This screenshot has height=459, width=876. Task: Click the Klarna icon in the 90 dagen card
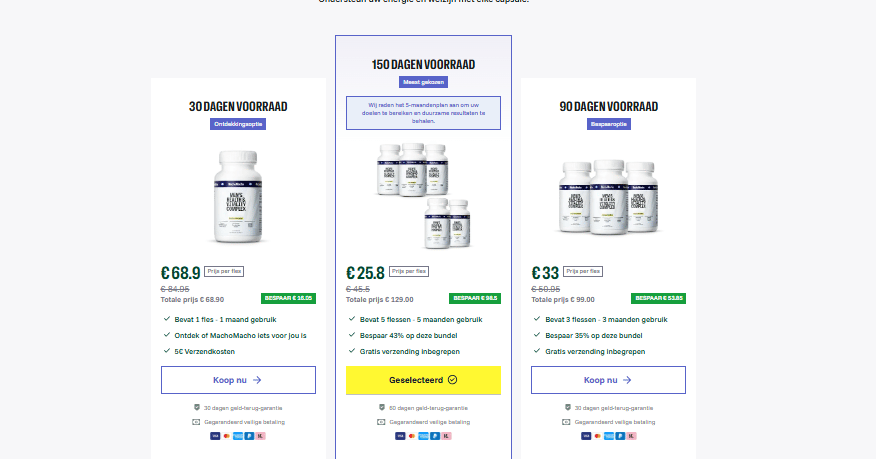pyautogui.click(x=631, y=436)
